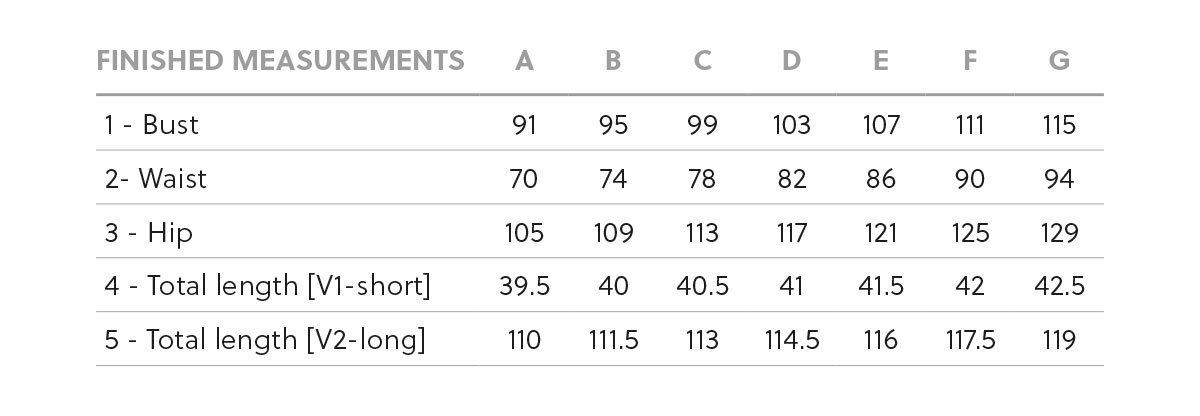Click the Waist value 82 for size D
The image size is (1200, 416).
click(792, 179)
